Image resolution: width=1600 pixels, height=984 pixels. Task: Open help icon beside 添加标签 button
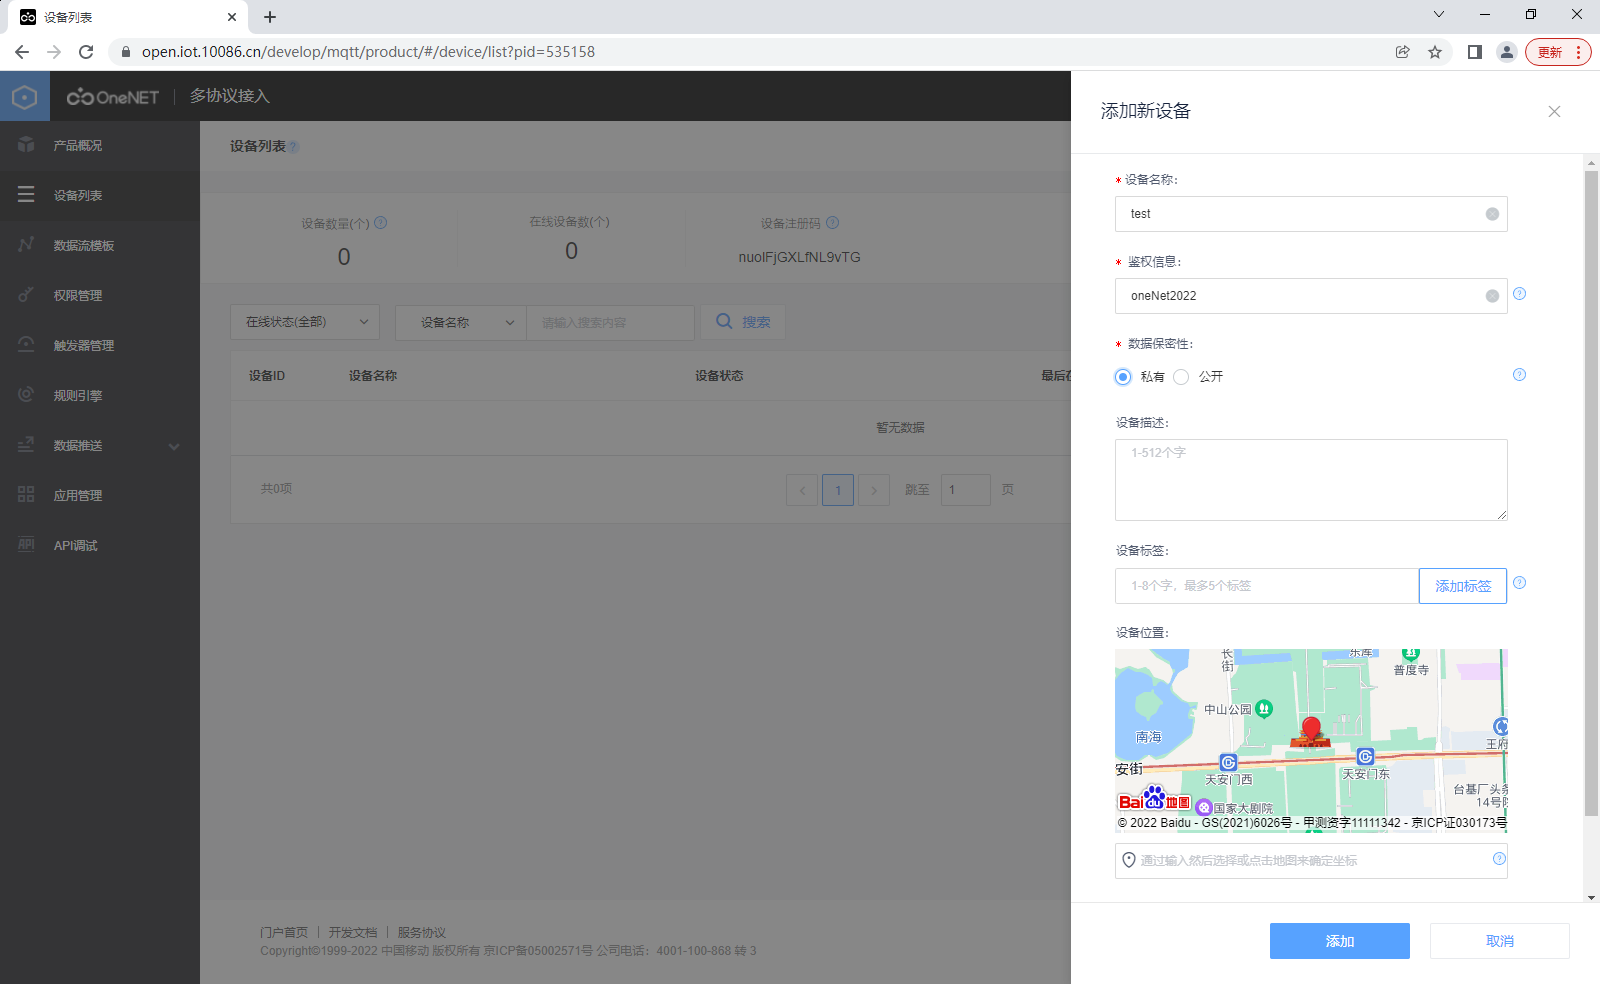coord(1519,583)
